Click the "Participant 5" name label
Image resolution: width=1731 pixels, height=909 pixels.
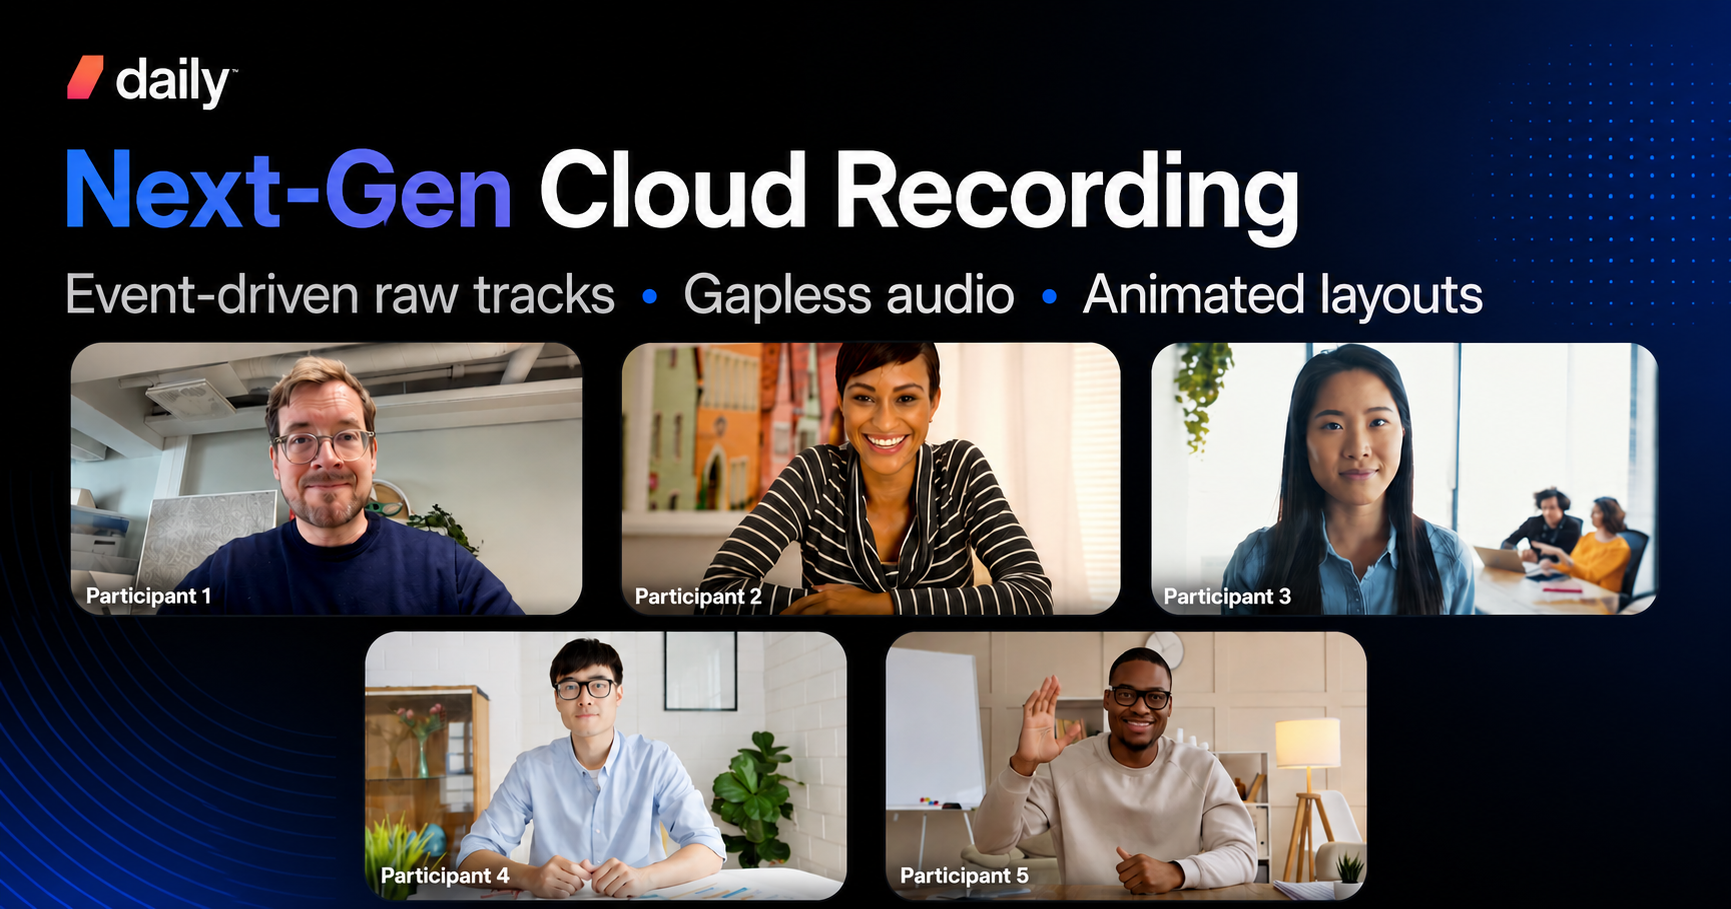(964, 876)
